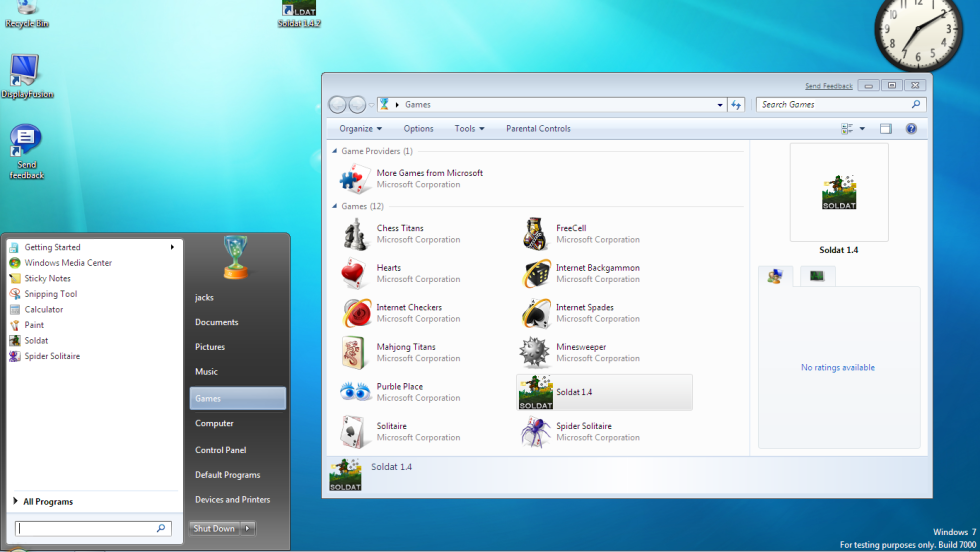Collapse the Games (12) group
This screenshot has height=552, width=980.
(334, 206)
